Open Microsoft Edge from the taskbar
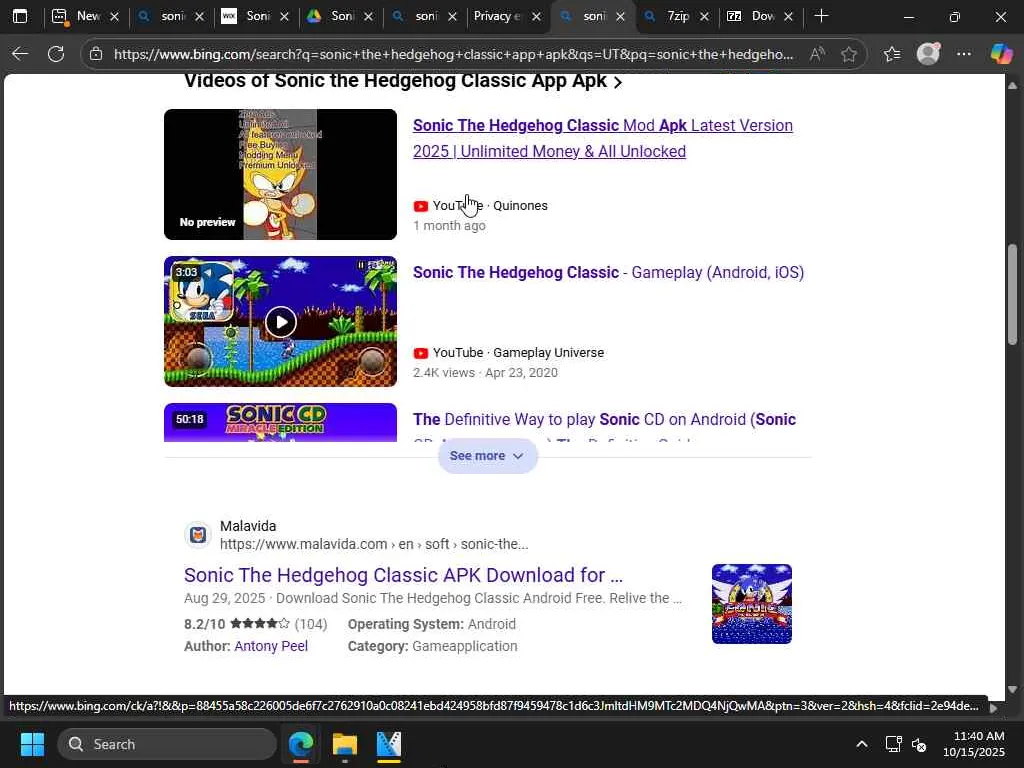This screenshot has width=1024, height=768. coord(301,744)
